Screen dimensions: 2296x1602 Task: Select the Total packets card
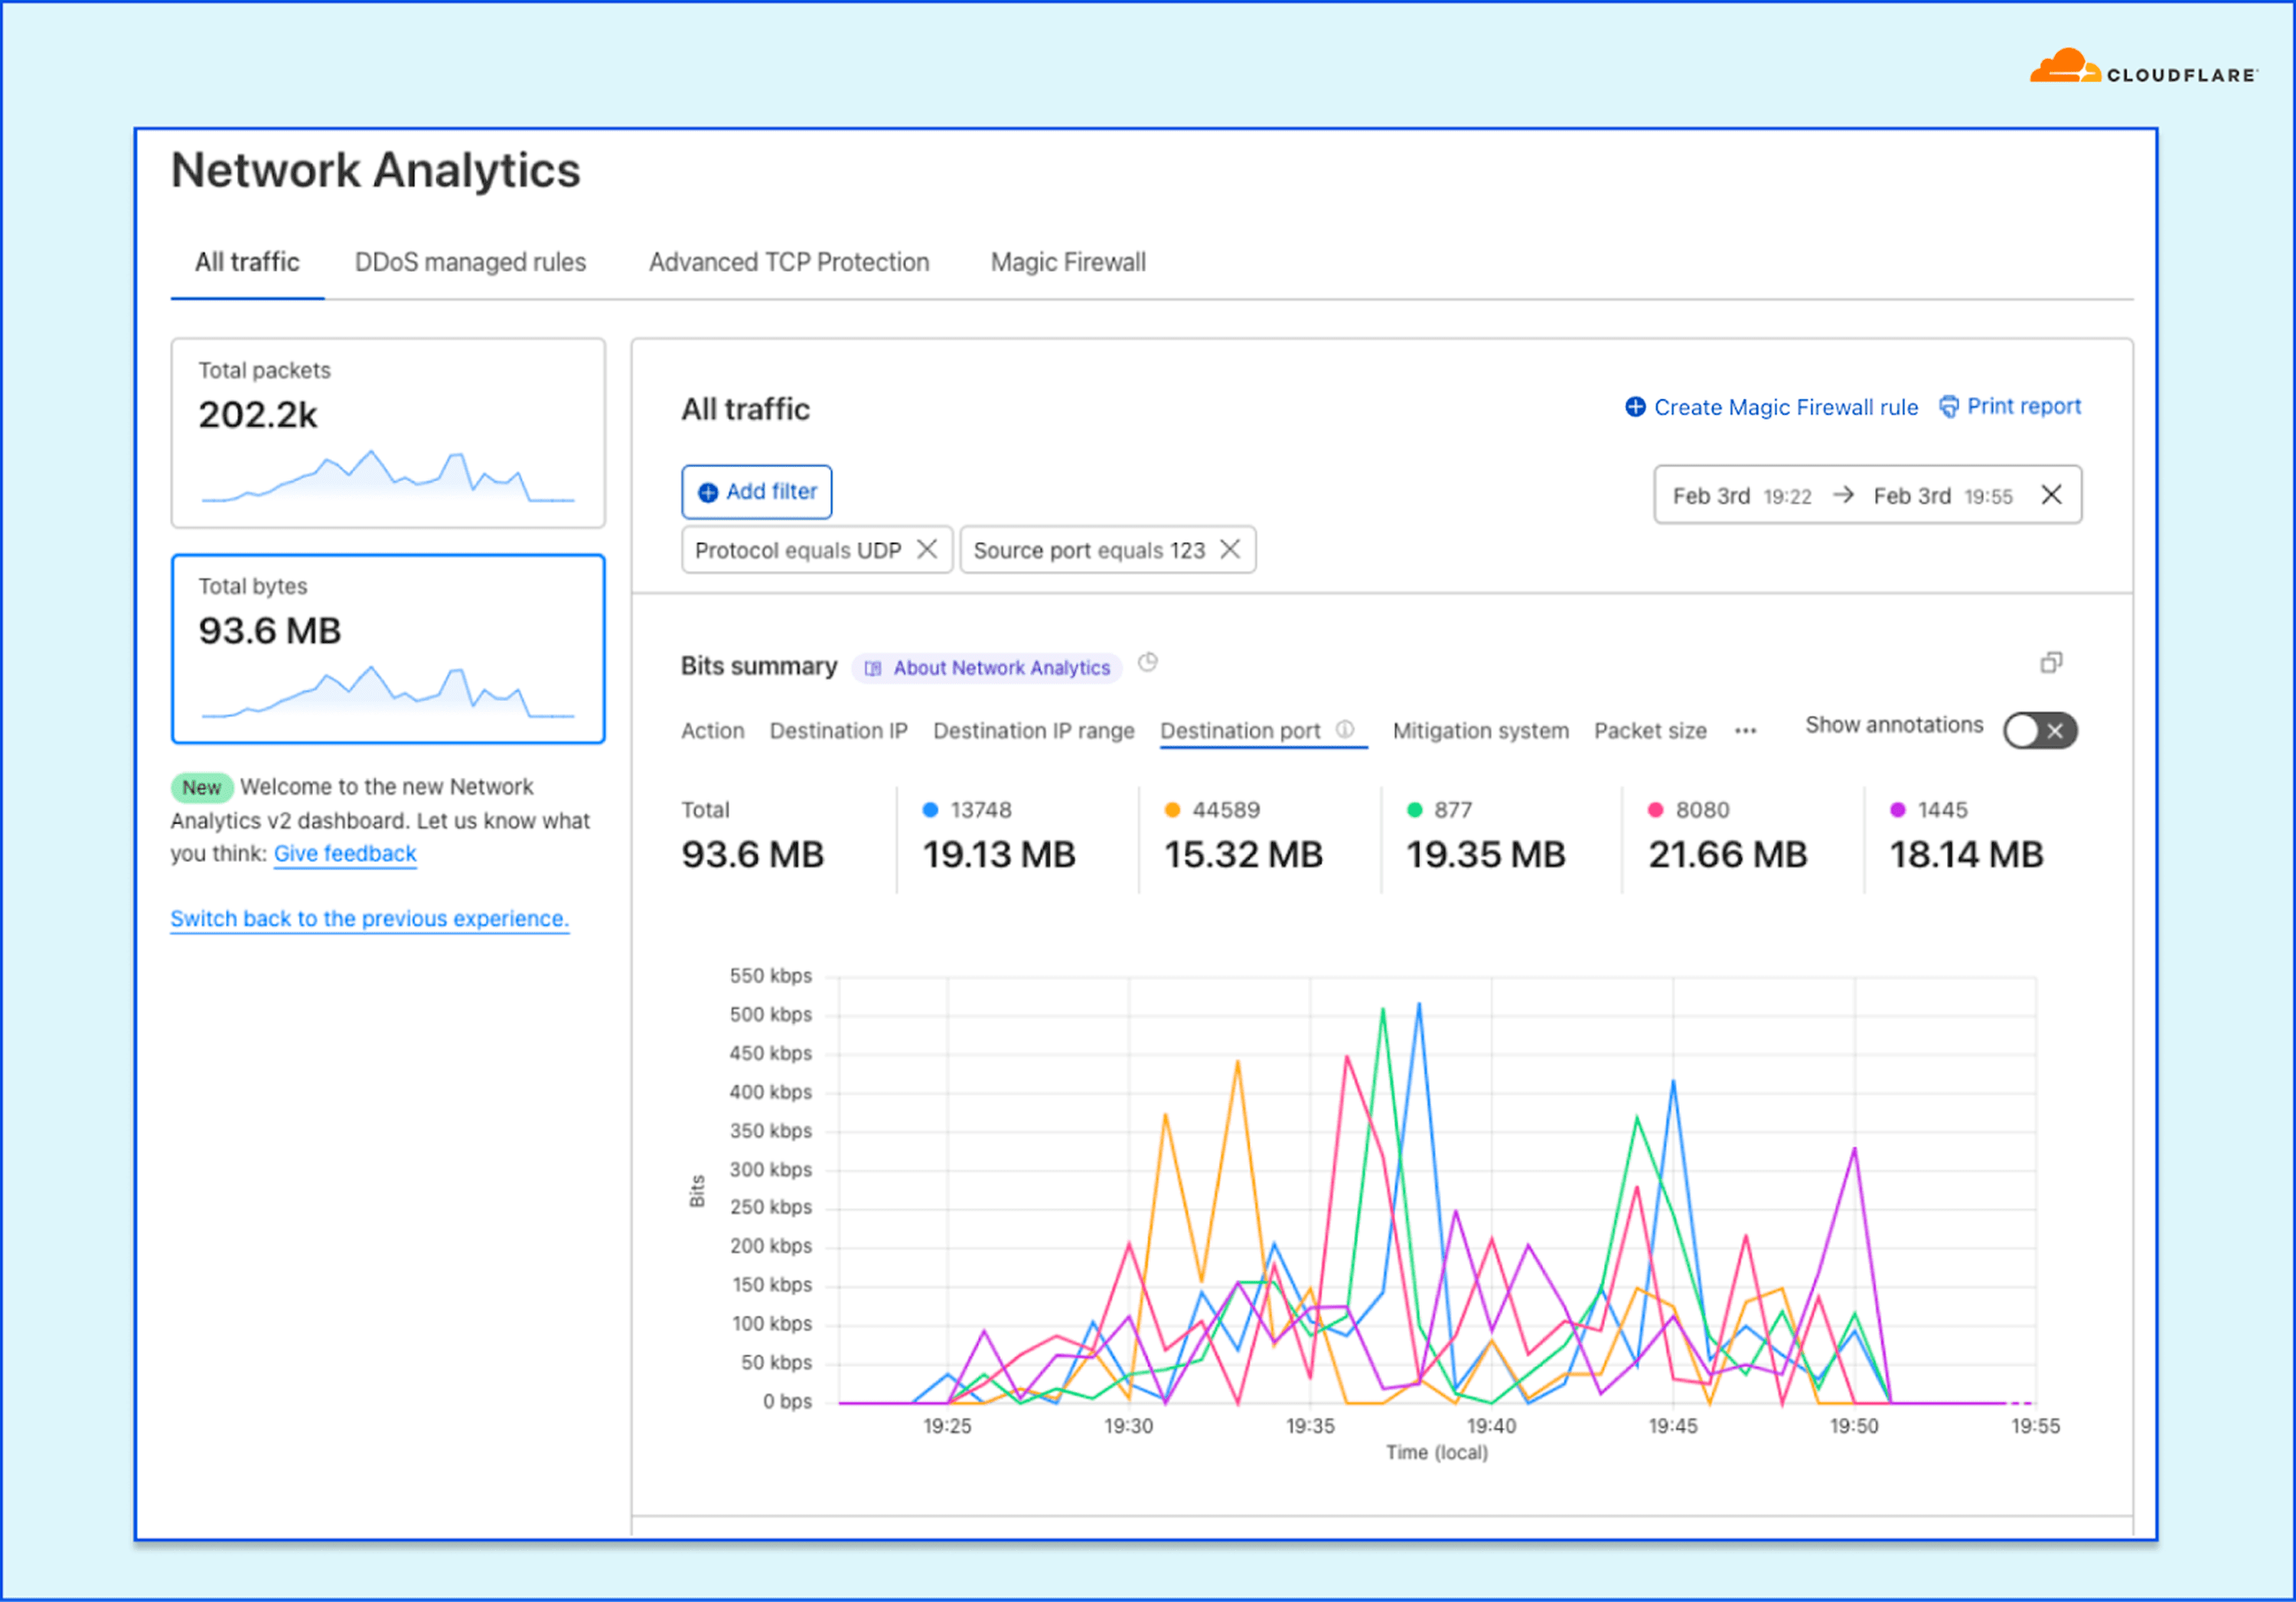[x=388, y=433]
